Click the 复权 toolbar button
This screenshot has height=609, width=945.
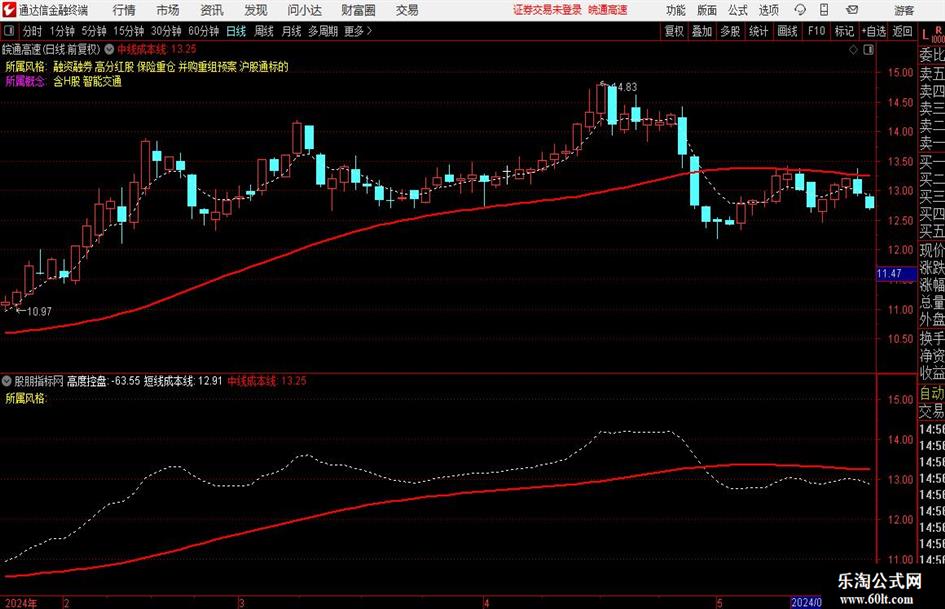click(674, 31)
